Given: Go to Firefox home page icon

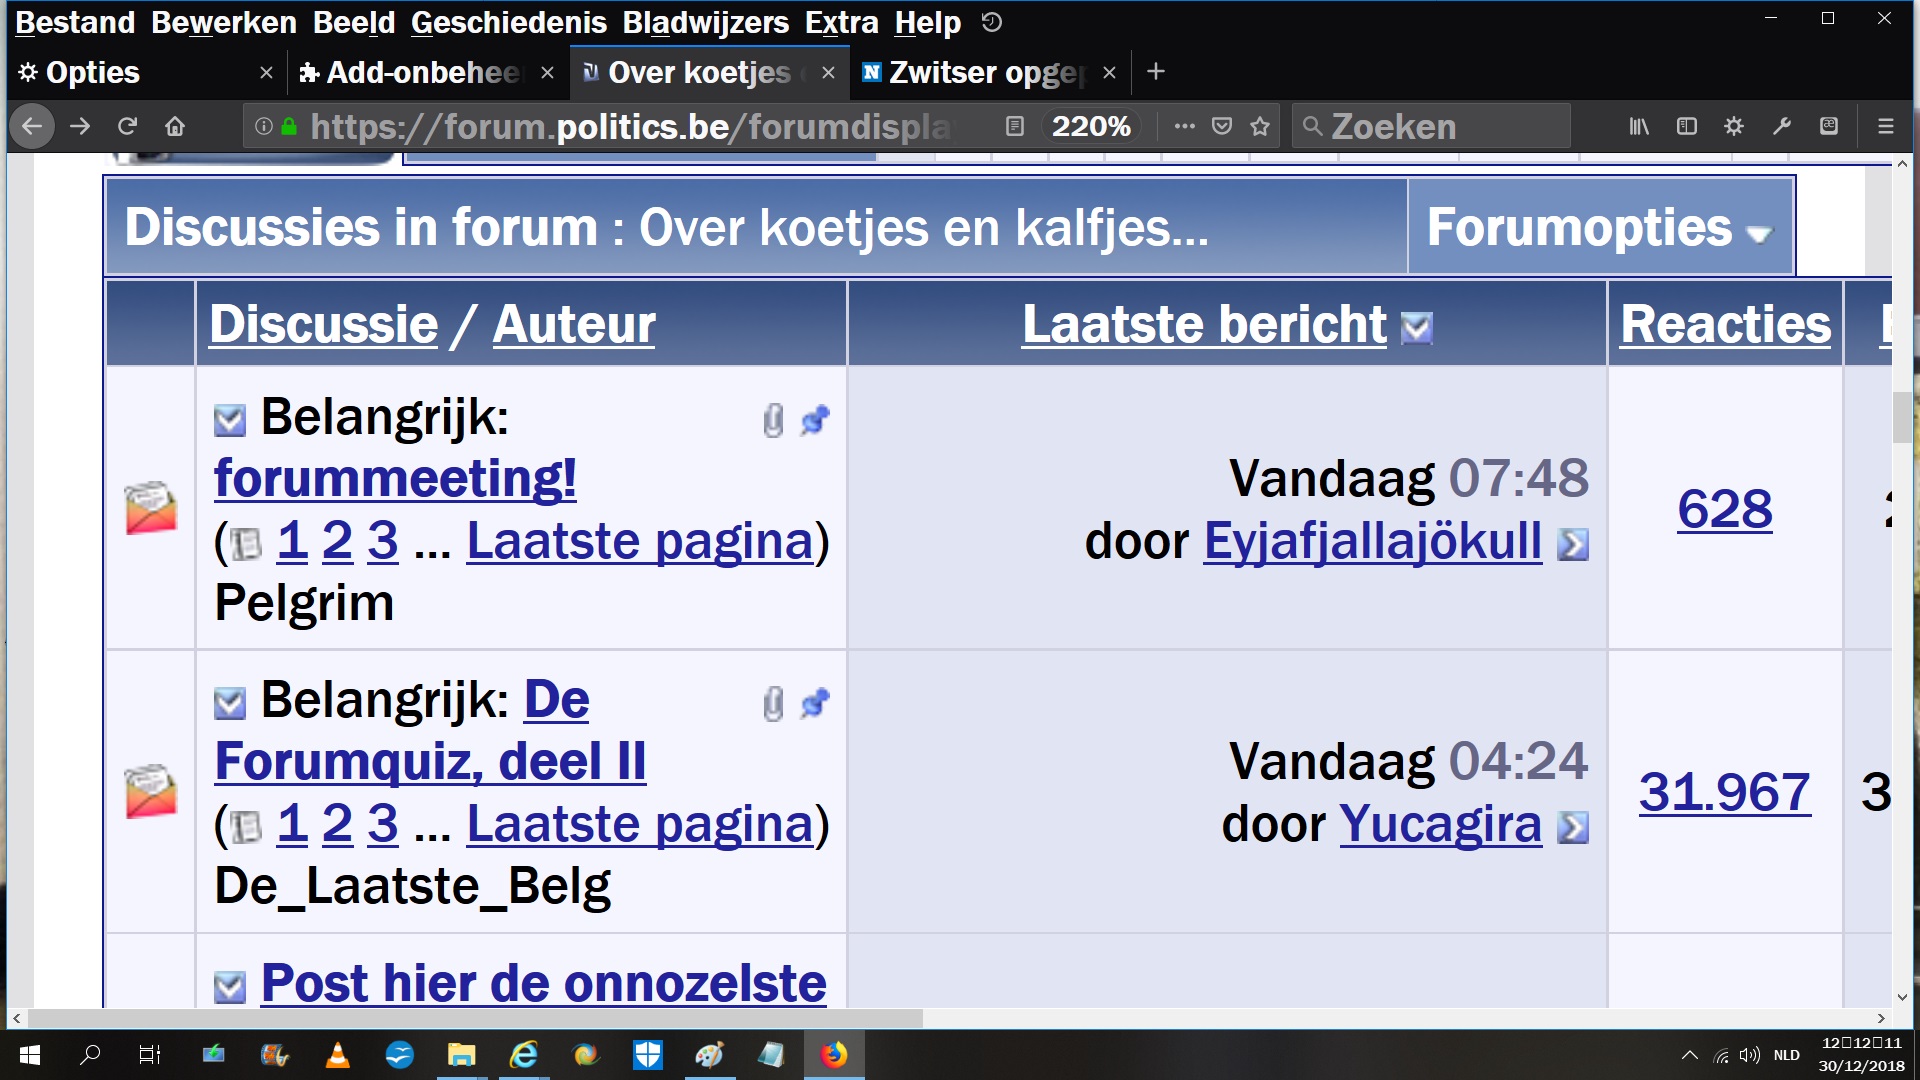Looking at the screenshot, I should pos(175,127).
